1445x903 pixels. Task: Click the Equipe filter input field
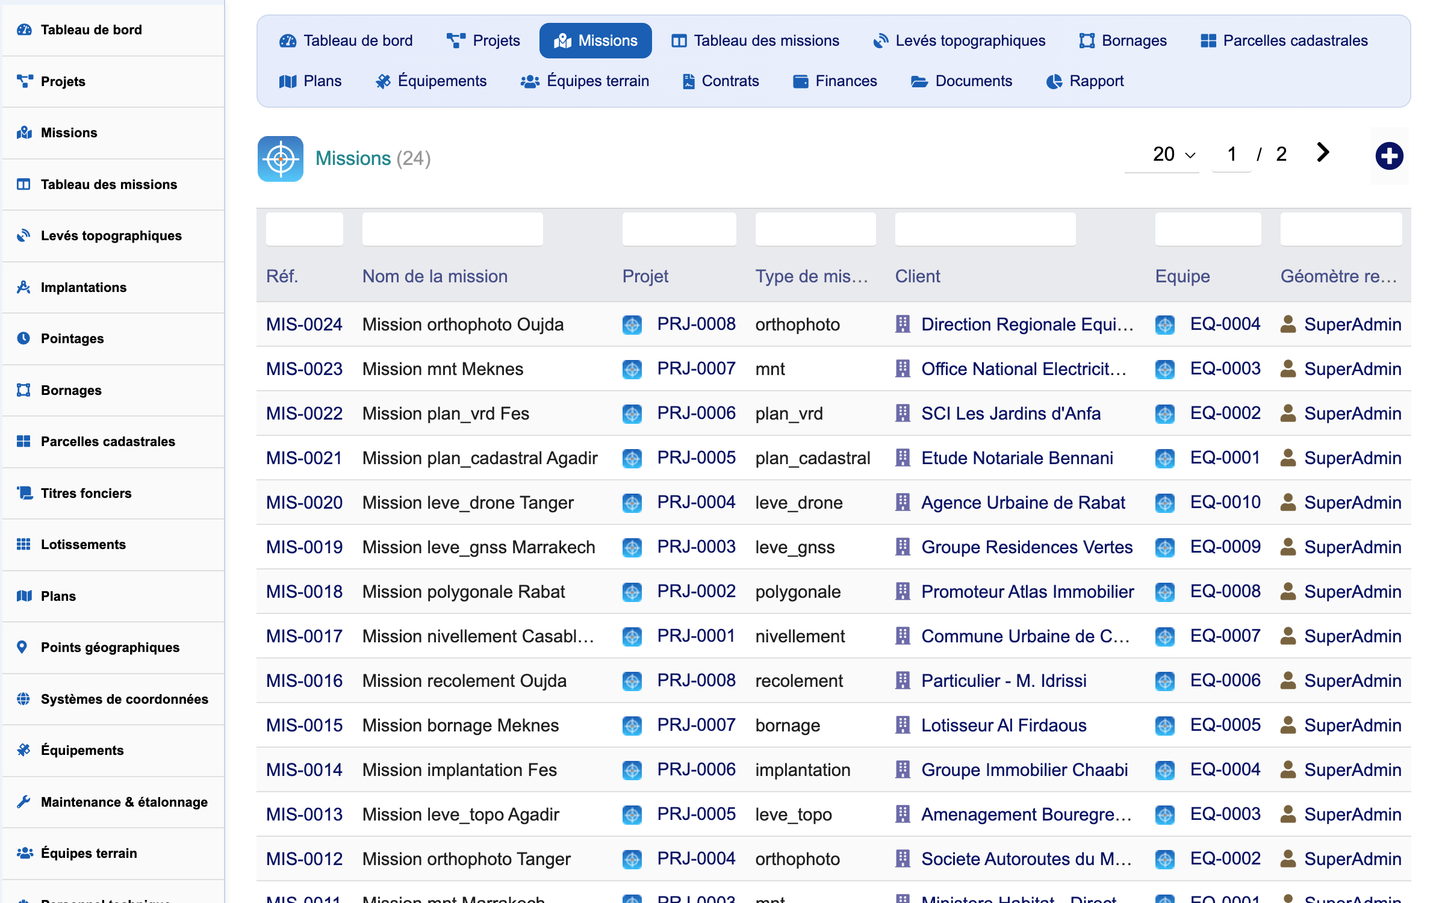pyautogui.click(x=1208, y=229)
